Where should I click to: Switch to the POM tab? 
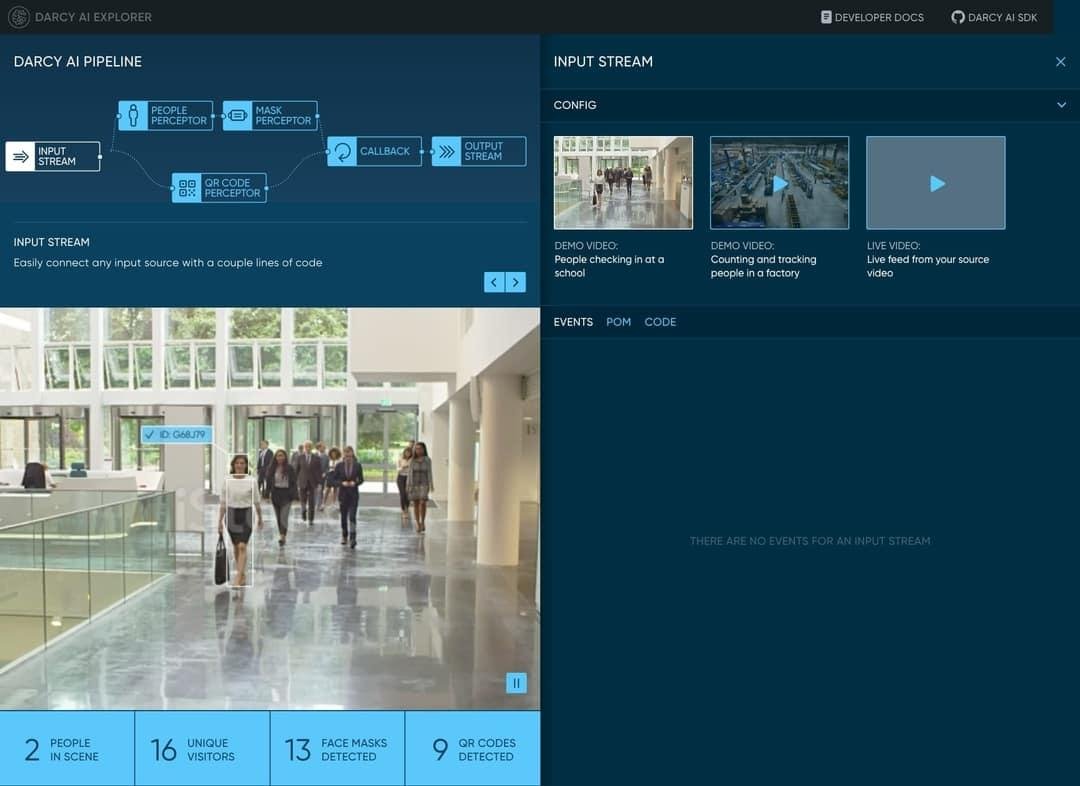pos(619,322)
